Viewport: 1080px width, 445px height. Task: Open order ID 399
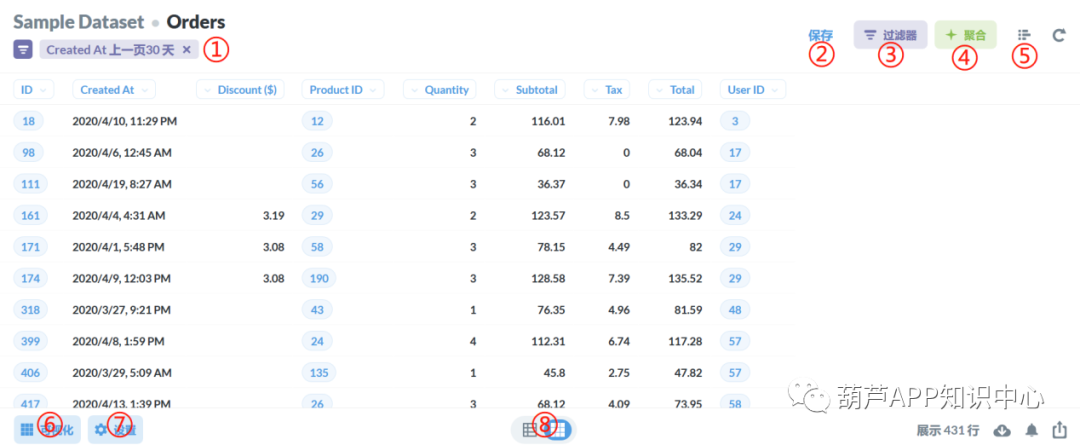tap(30, 341)
